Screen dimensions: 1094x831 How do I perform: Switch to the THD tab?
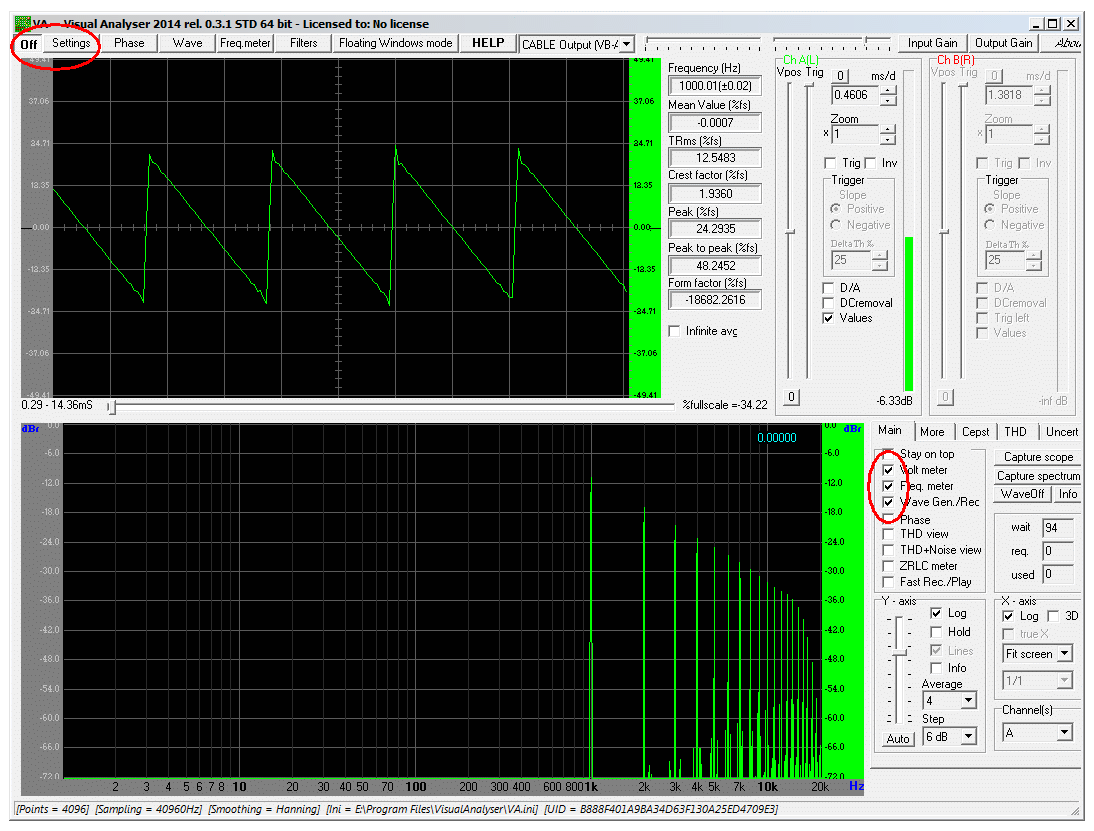click(x=1015, y=431)
